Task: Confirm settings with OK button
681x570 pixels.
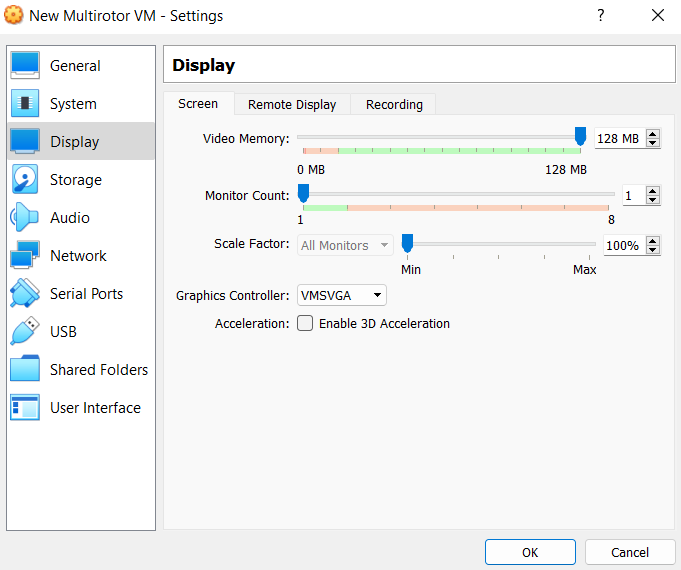Action: (530, 552)
